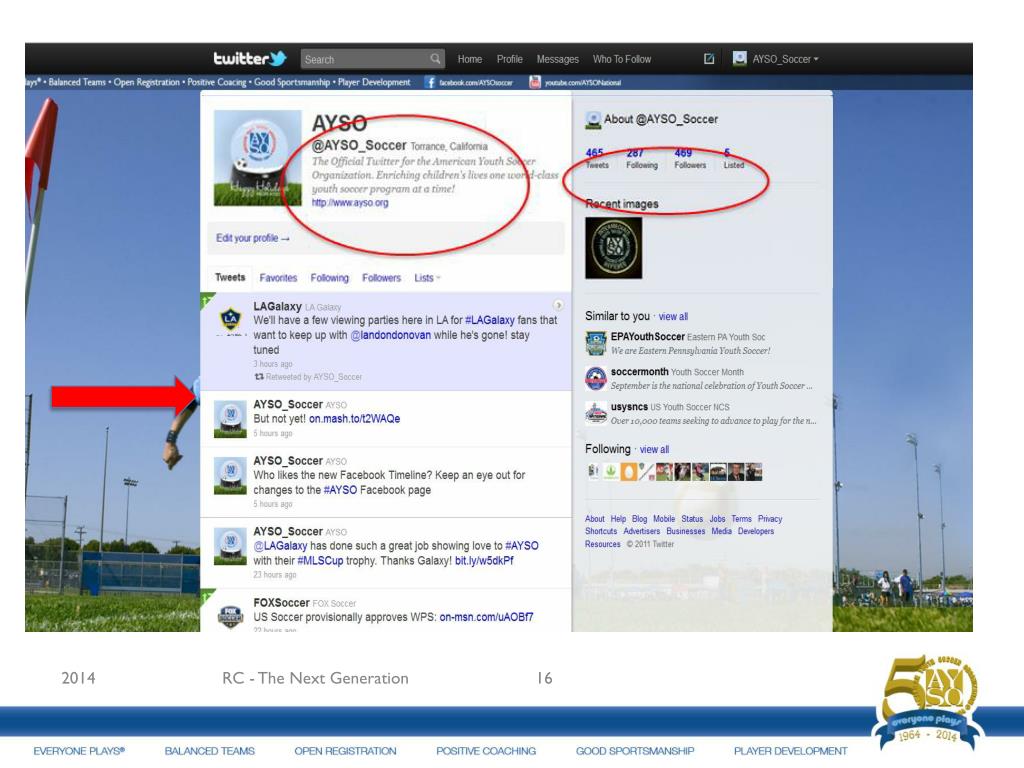Click the AYSO_Soccer account avatar in top bar
This screenshot has height=768, width=1024.
point(739,59)
